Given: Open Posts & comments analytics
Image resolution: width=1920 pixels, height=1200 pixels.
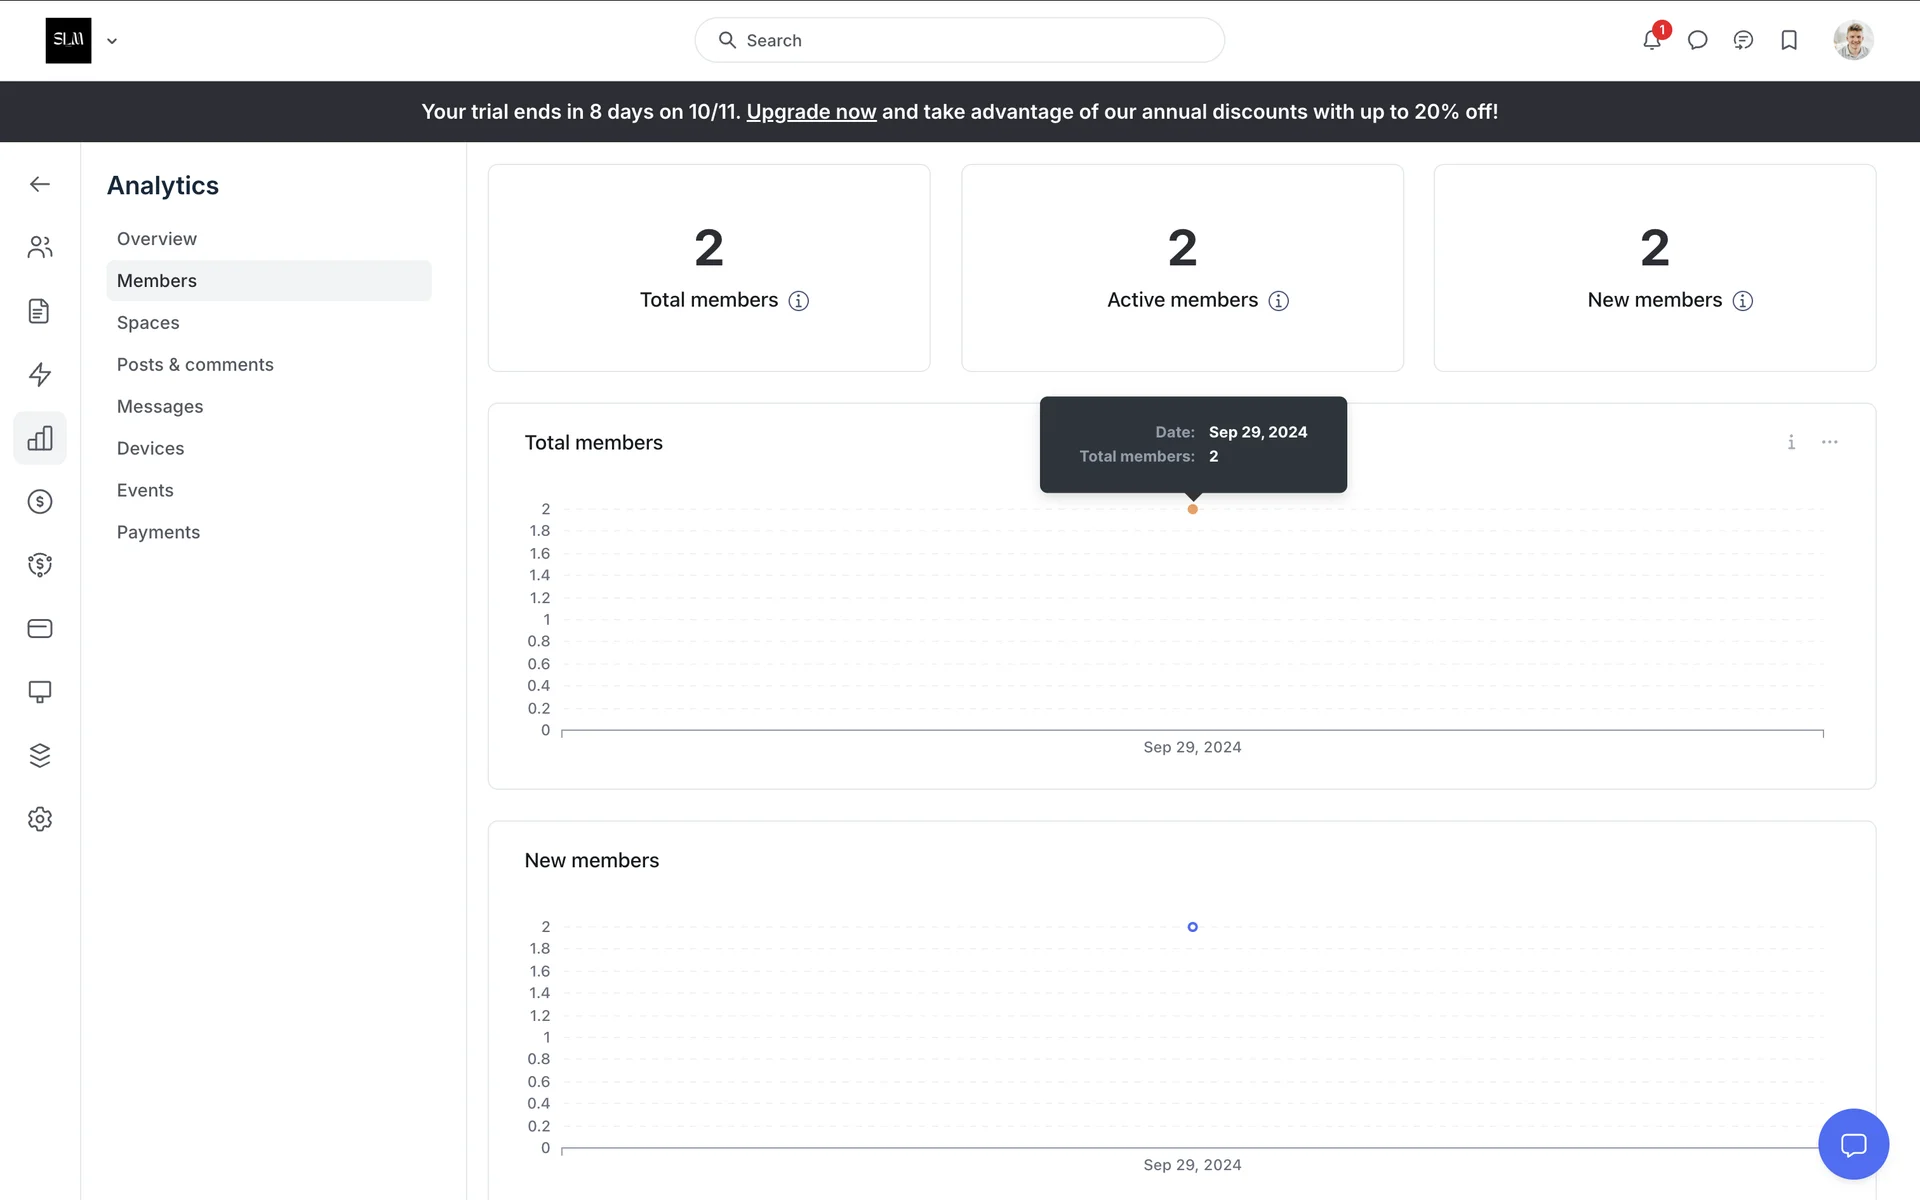Looking at the screenshot, I should (x=195, y=365).
